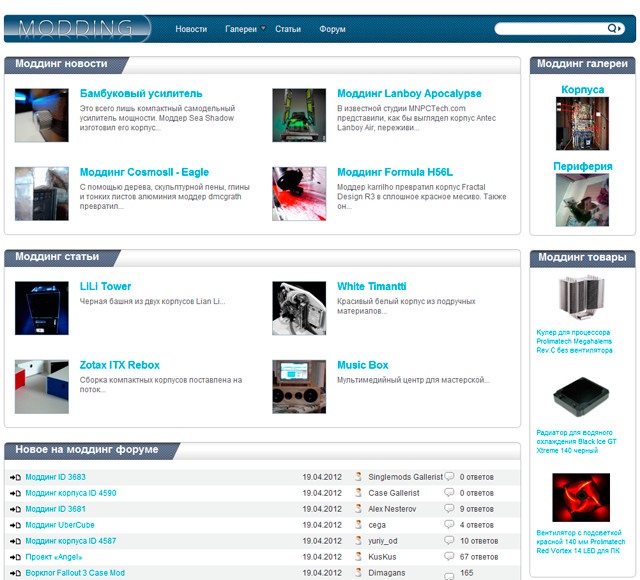Click user avatar icon next to Case Gallerist
Viewport: 640px width, 580px height.
tap(358, 492)
